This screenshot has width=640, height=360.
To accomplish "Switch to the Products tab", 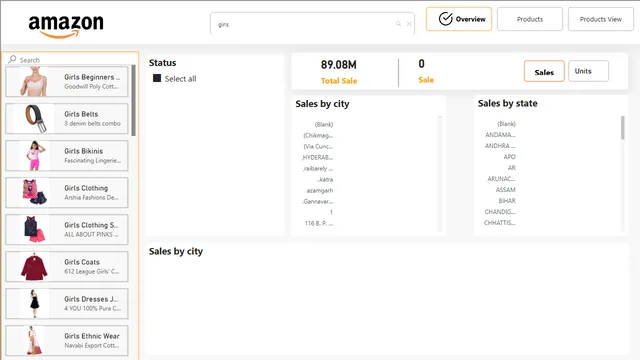I will tap(530, 19).
